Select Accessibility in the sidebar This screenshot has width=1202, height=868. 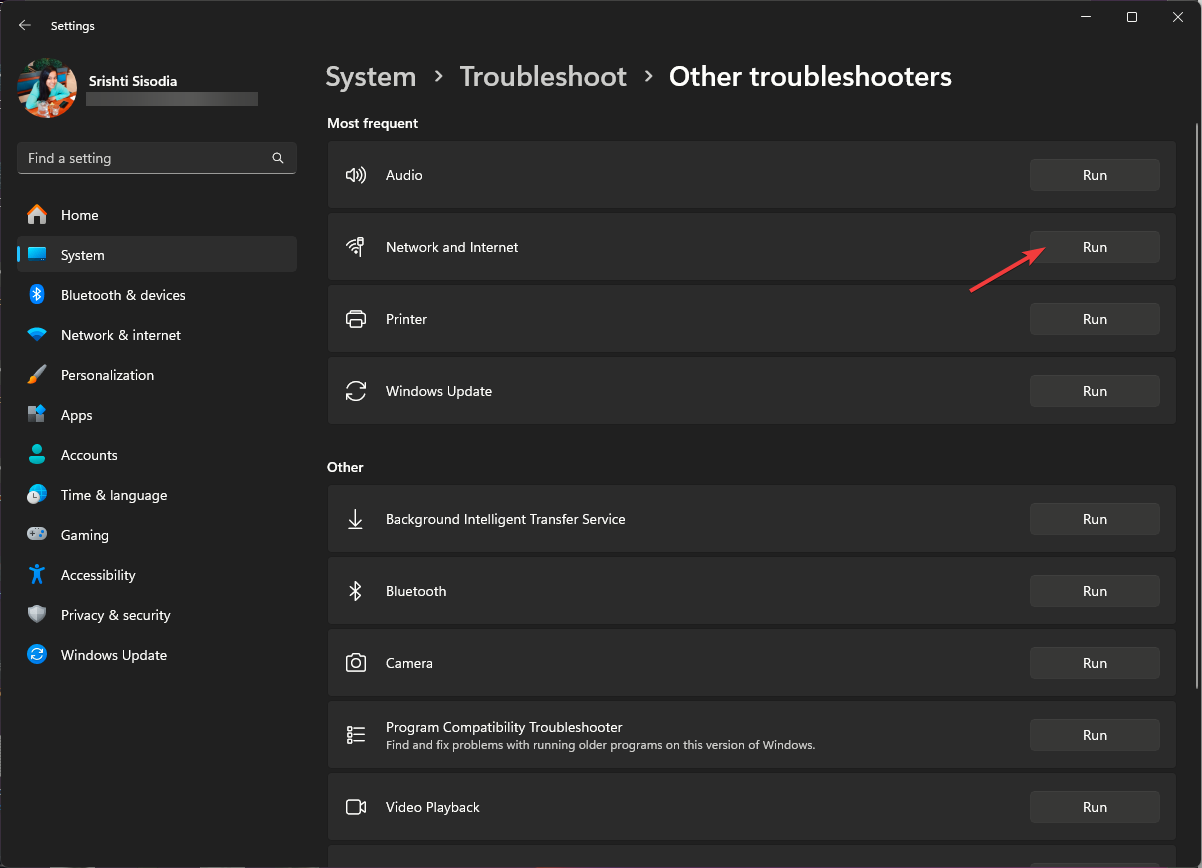point(97,575)
